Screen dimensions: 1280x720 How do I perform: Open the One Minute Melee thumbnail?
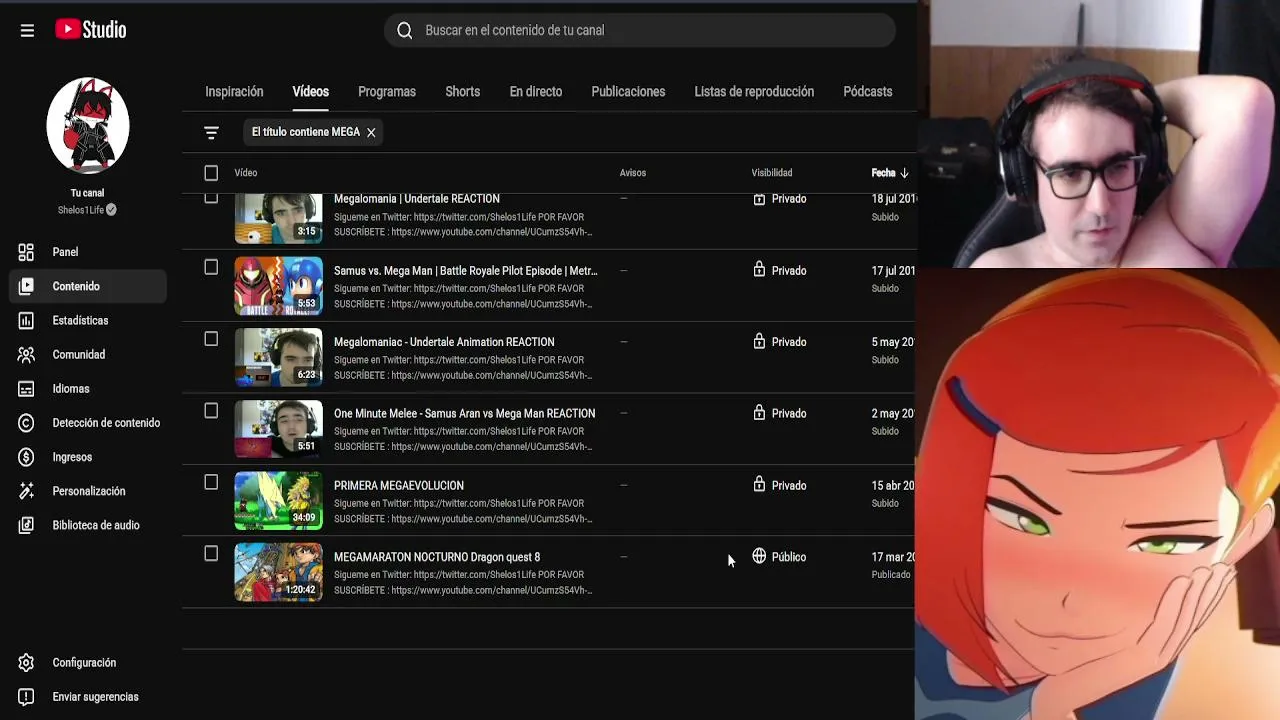279,429
